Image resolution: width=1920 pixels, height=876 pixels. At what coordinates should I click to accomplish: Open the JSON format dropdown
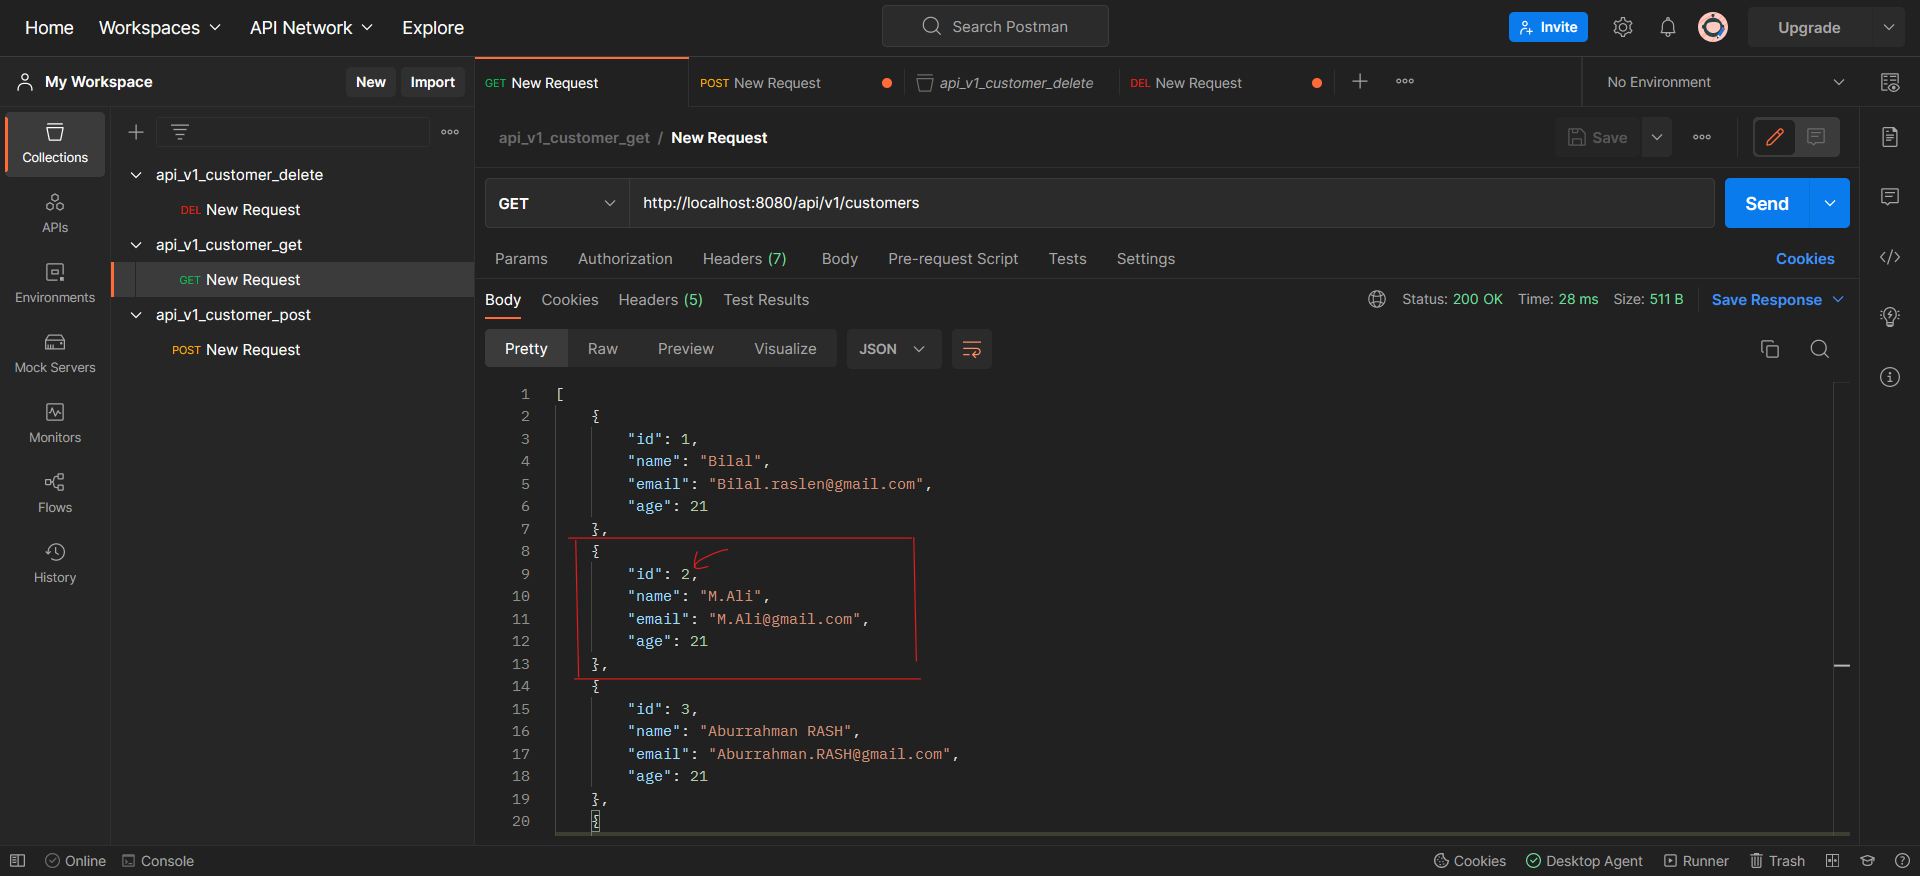(893, 349)
